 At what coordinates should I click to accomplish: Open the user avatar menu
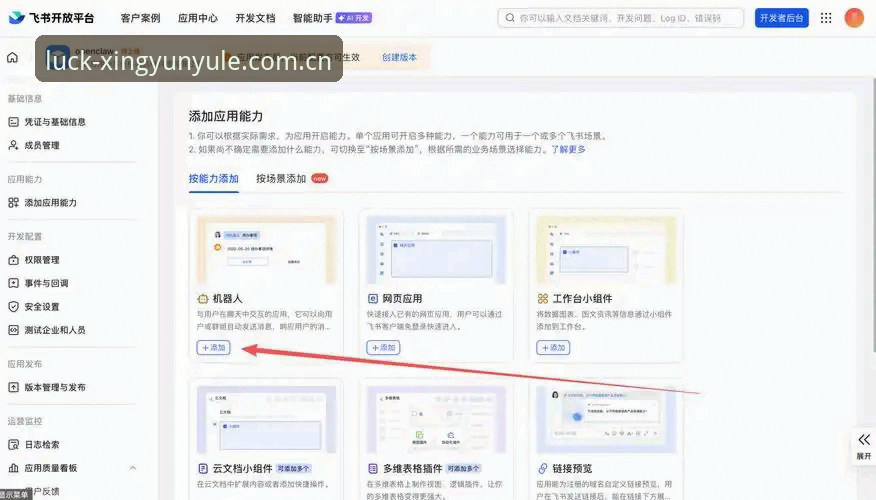[x=854, y=18]
